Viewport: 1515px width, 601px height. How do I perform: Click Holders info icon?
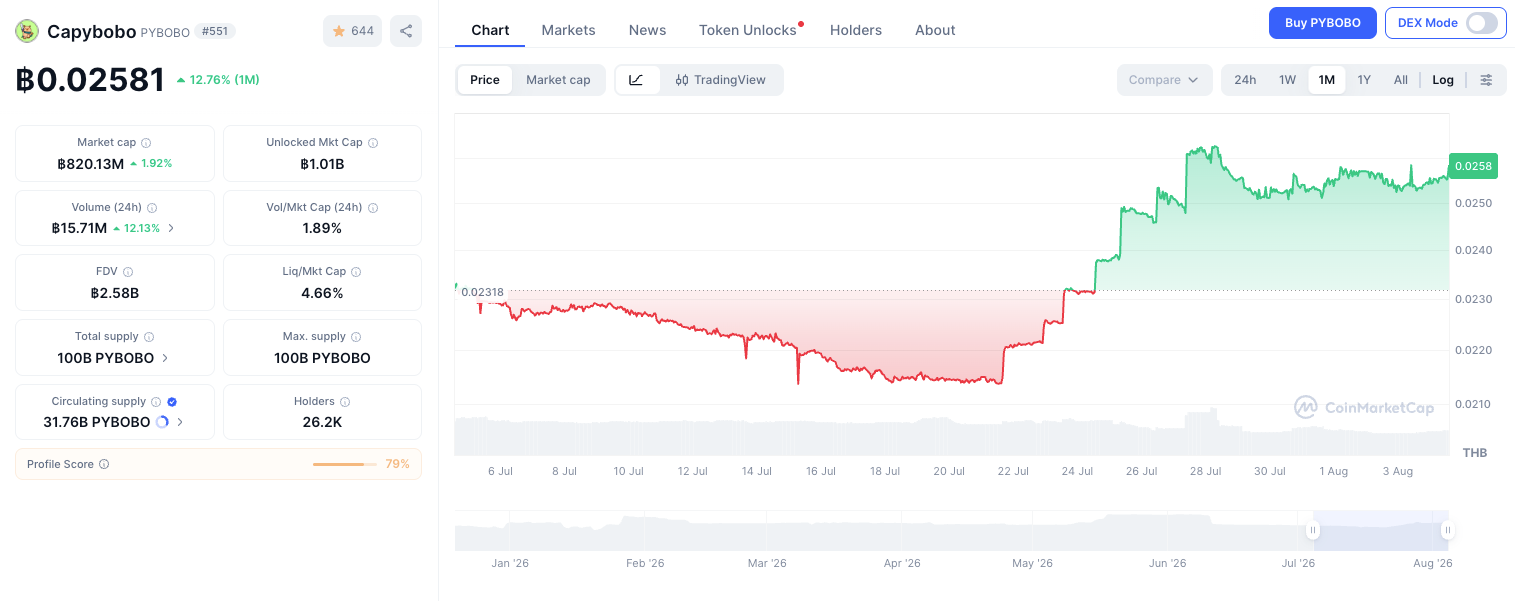[x=345, y=402]
